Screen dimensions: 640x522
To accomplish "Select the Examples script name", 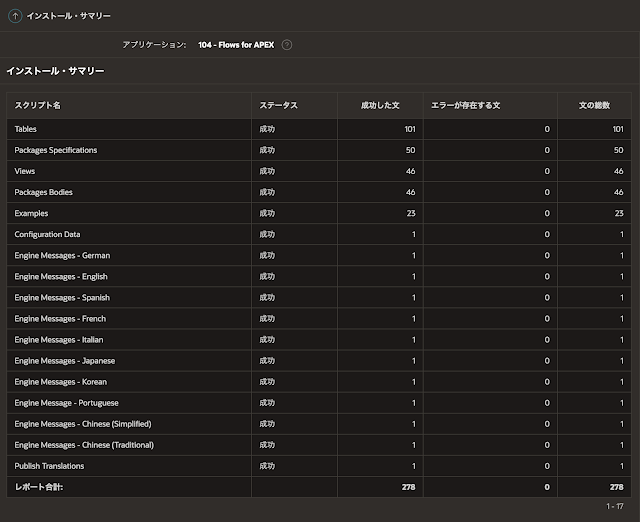I will tap(31, 213).
